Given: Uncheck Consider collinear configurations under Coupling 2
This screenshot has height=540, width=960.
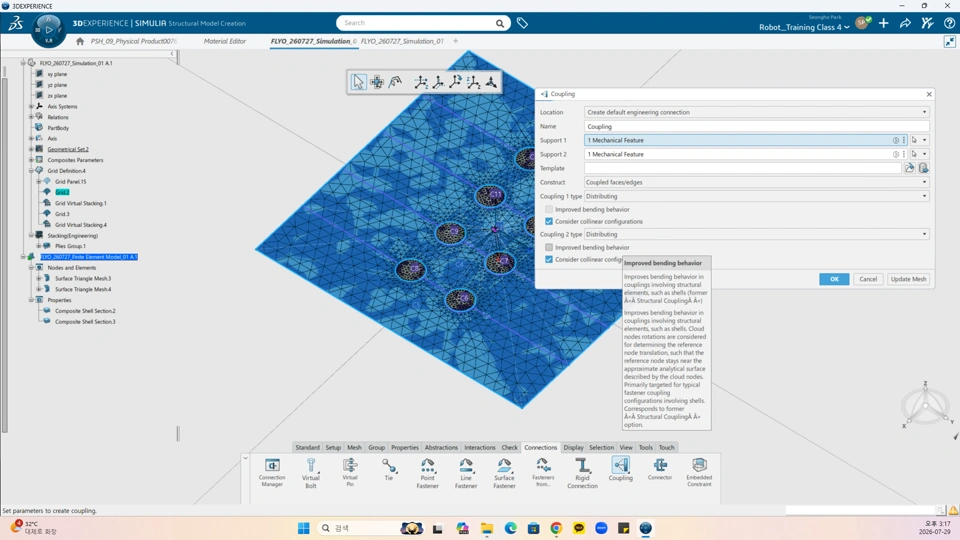Looking at the screenshot, I should tap(549, 260).
